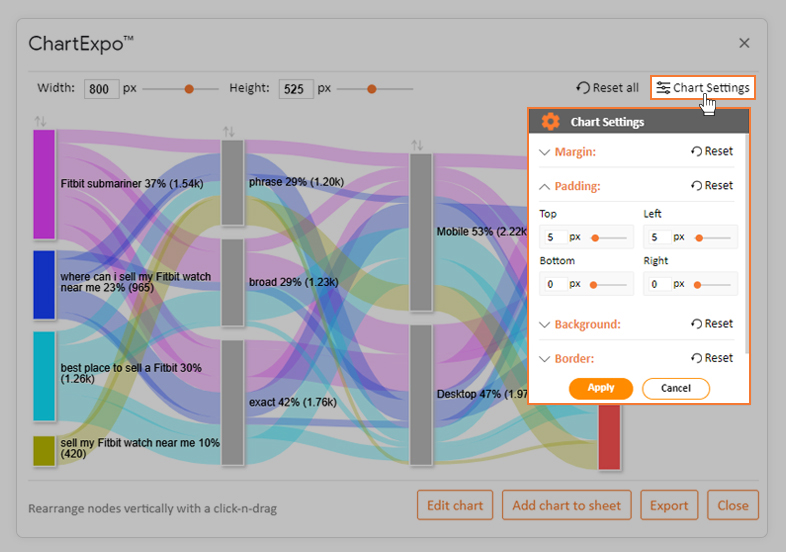Select the gray phrase node bar
Viewport: 786px width, 552px height.
233,182
